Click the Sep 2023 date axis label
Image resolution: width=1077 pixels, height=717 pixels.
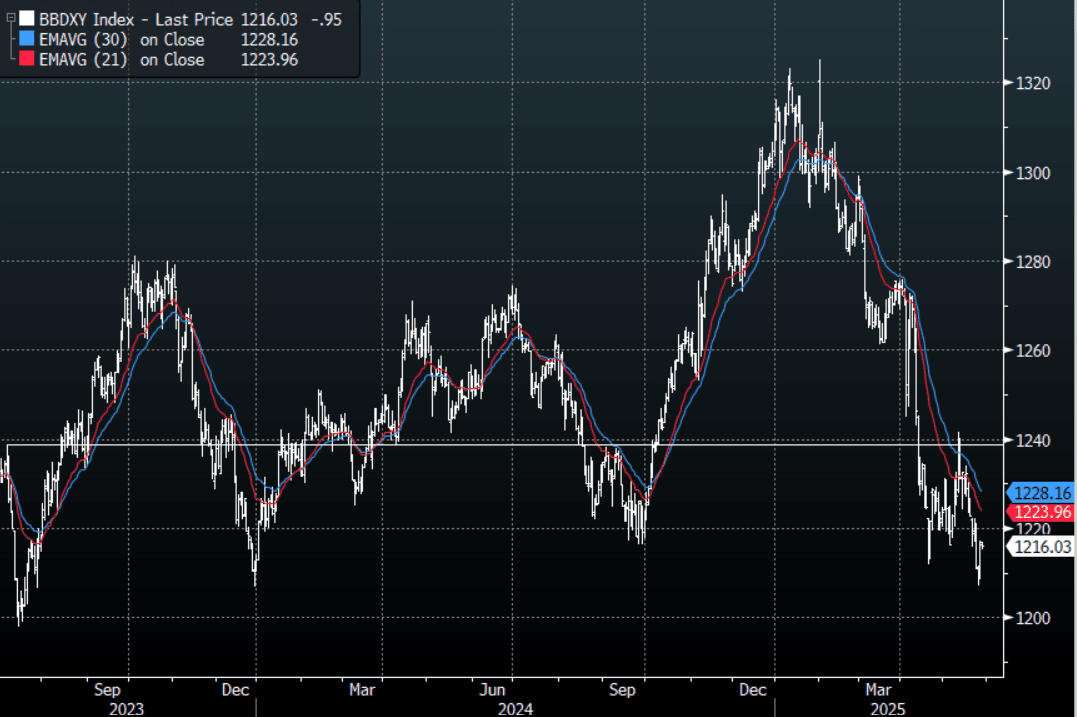(109, 689)
